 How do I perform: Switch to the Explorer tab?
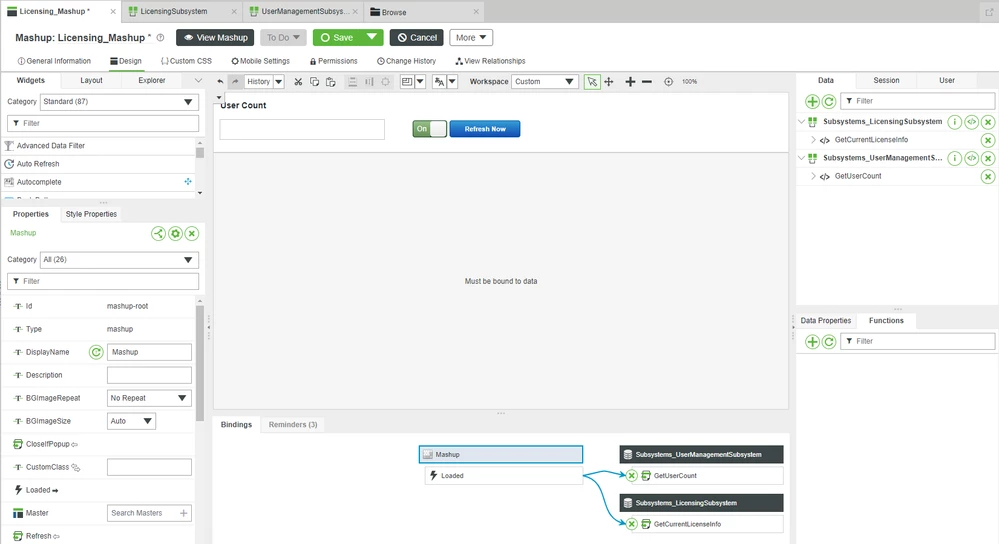coord(152,80)
